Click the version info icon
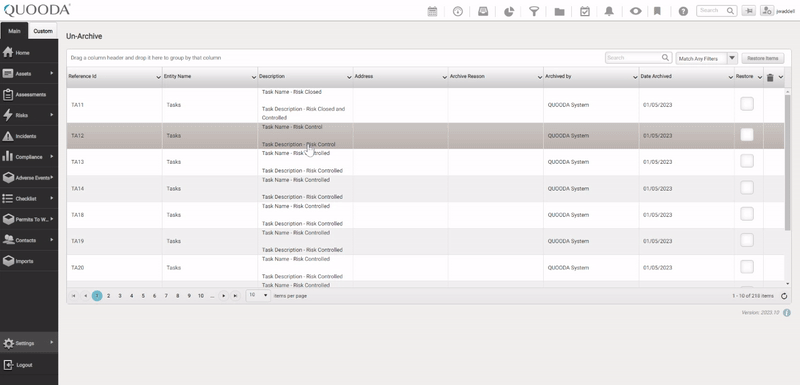Image resolution: width=800 pixels, height=385 pixels. [x=787, y=313]
